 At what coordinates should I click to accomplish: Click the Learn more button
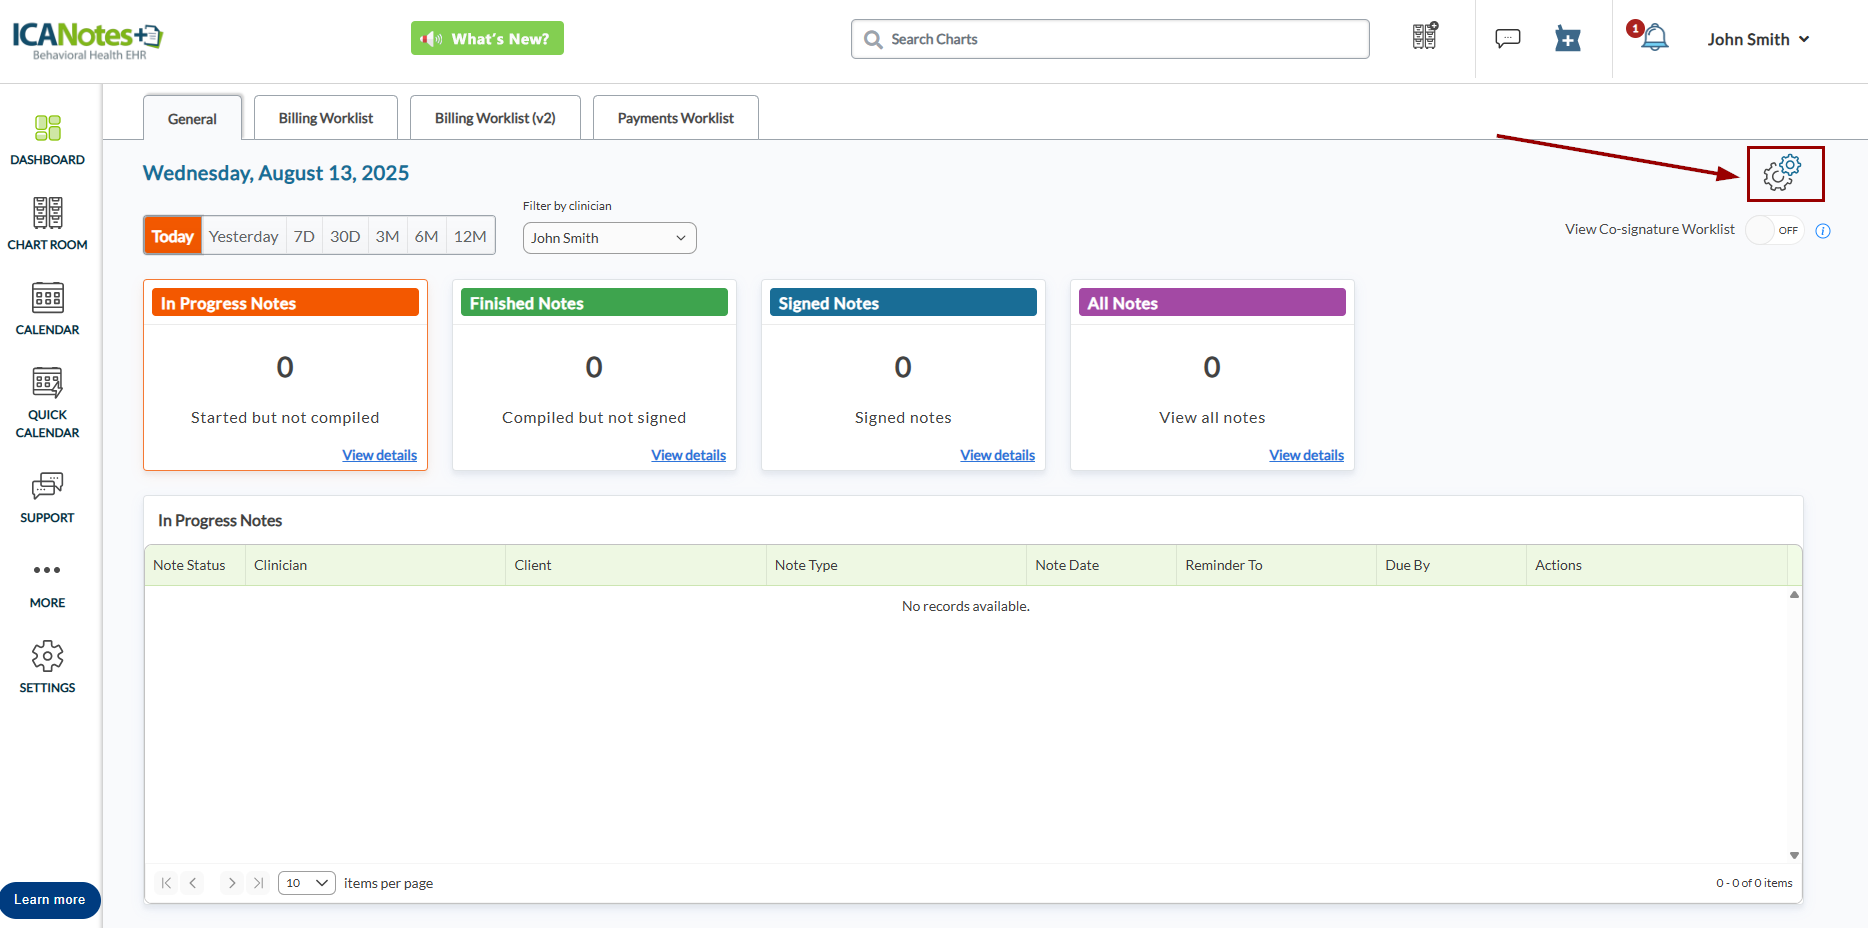pyautogui.click(x=50, y=900)
